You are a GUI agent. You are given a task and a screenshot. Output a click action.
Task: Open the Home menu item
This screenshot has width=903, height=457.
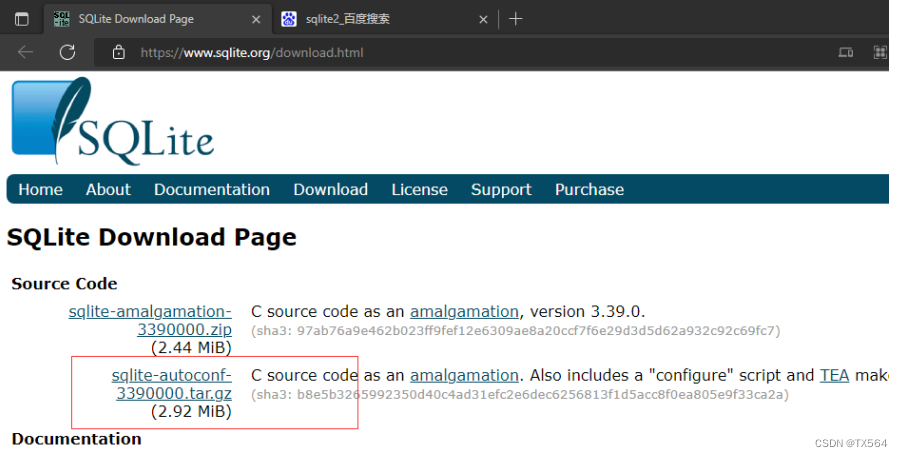tap(40, 189)
